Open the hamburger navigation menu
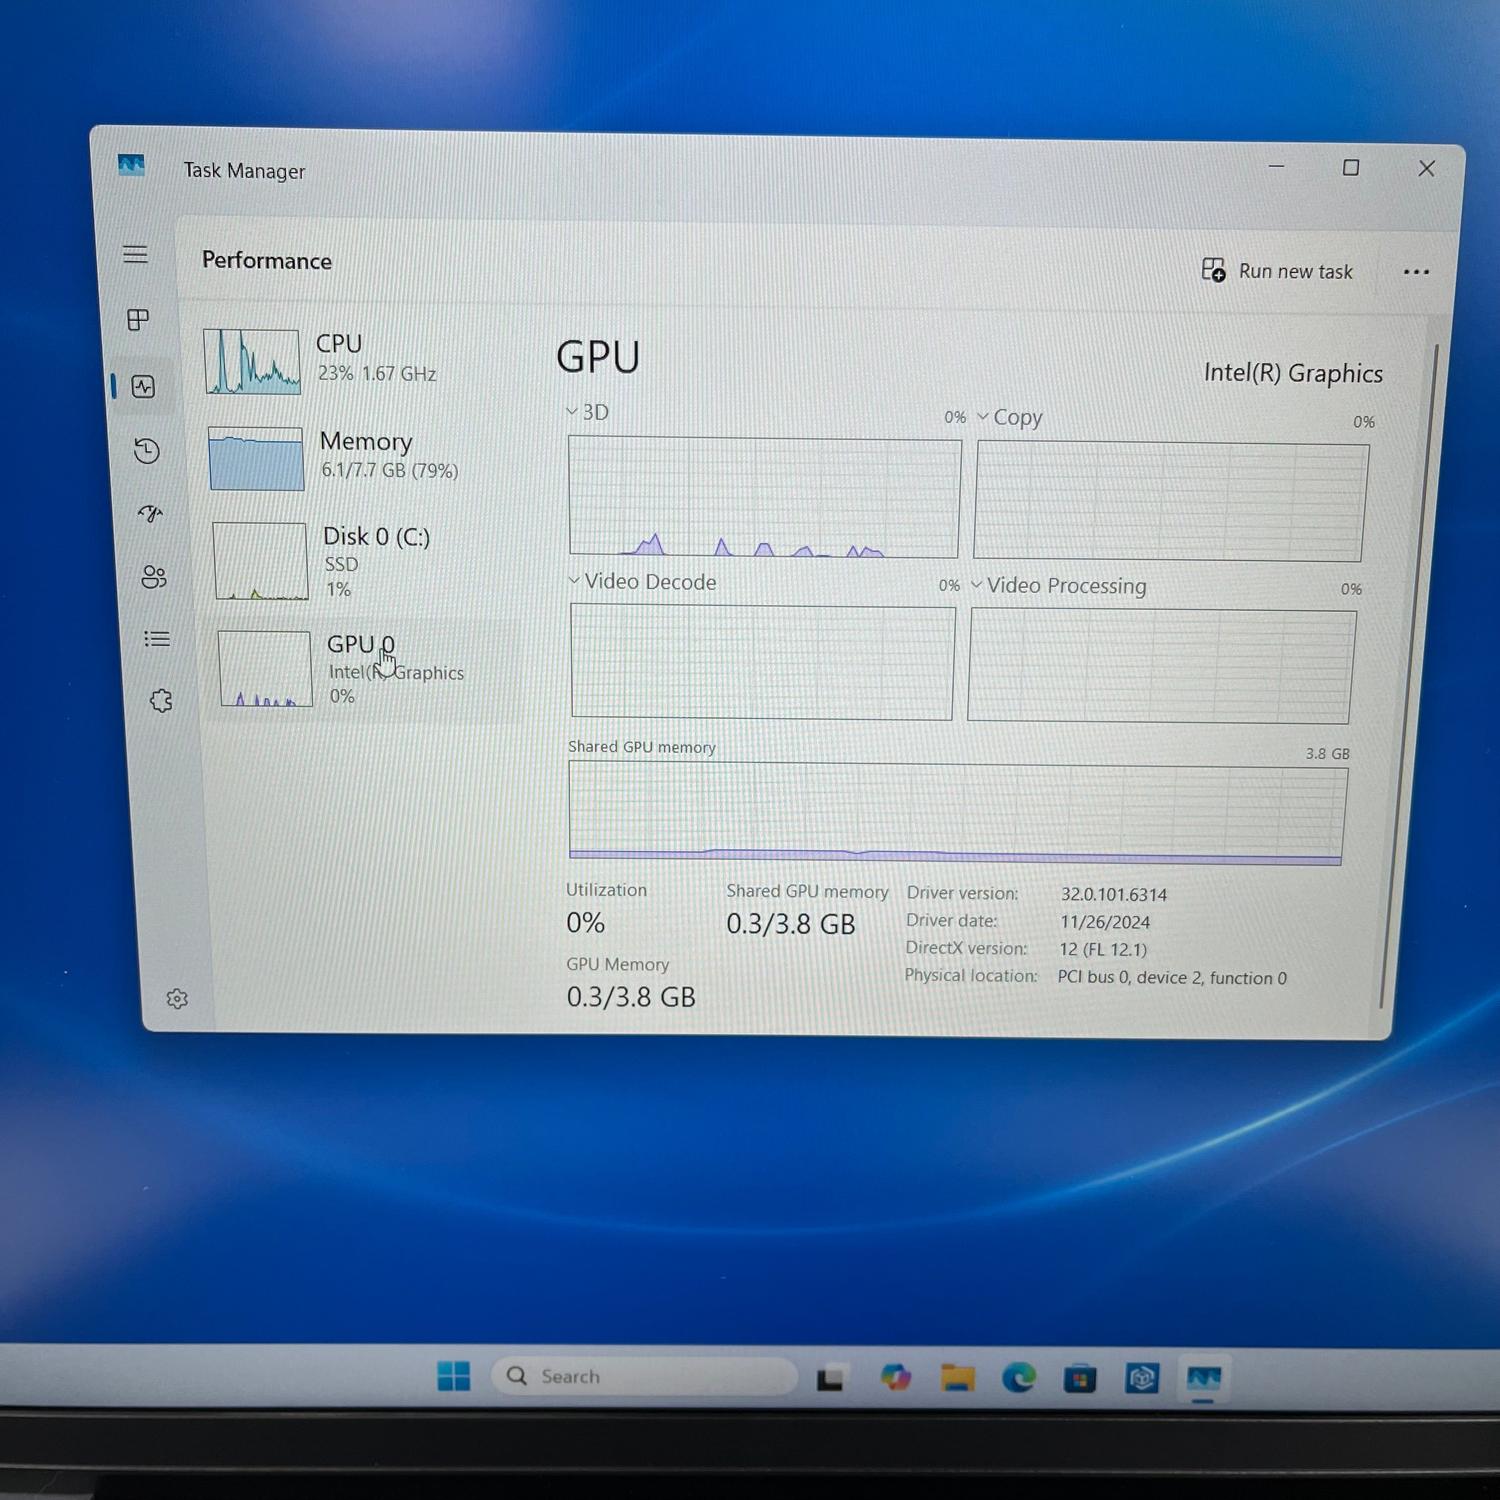Viewport: 1500px width, 1500px height. pyautogui.click(x=135, y=254)
